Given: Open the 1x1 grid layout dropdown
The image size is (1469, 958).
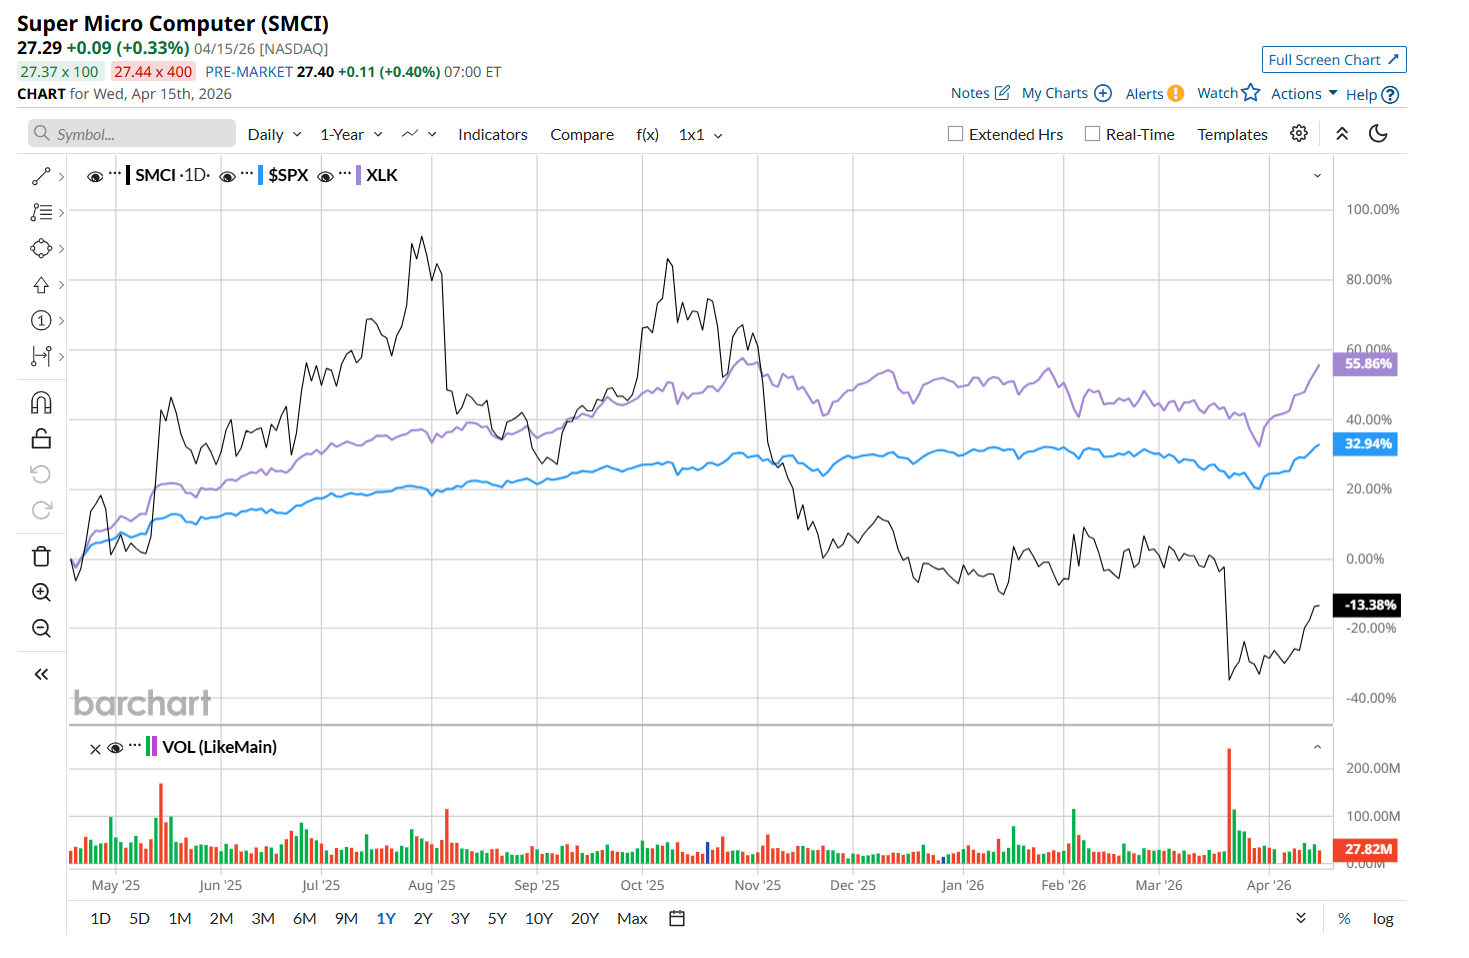Looking at the screenshot, I should (x=701, y=134).
